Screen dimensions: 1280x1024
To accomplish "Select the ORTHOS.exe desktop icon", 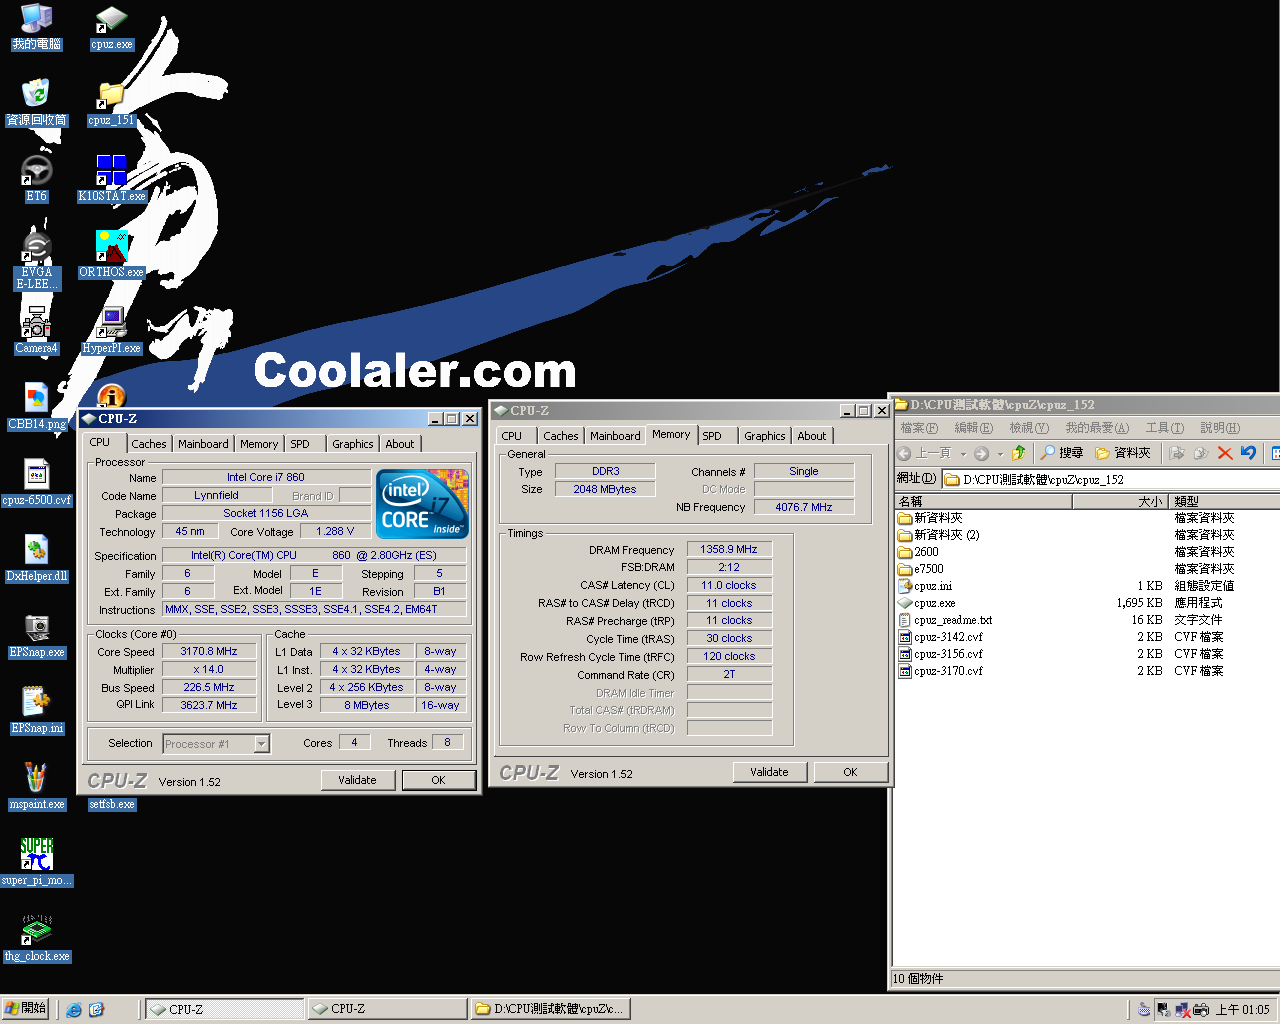I will coord(111,255).
